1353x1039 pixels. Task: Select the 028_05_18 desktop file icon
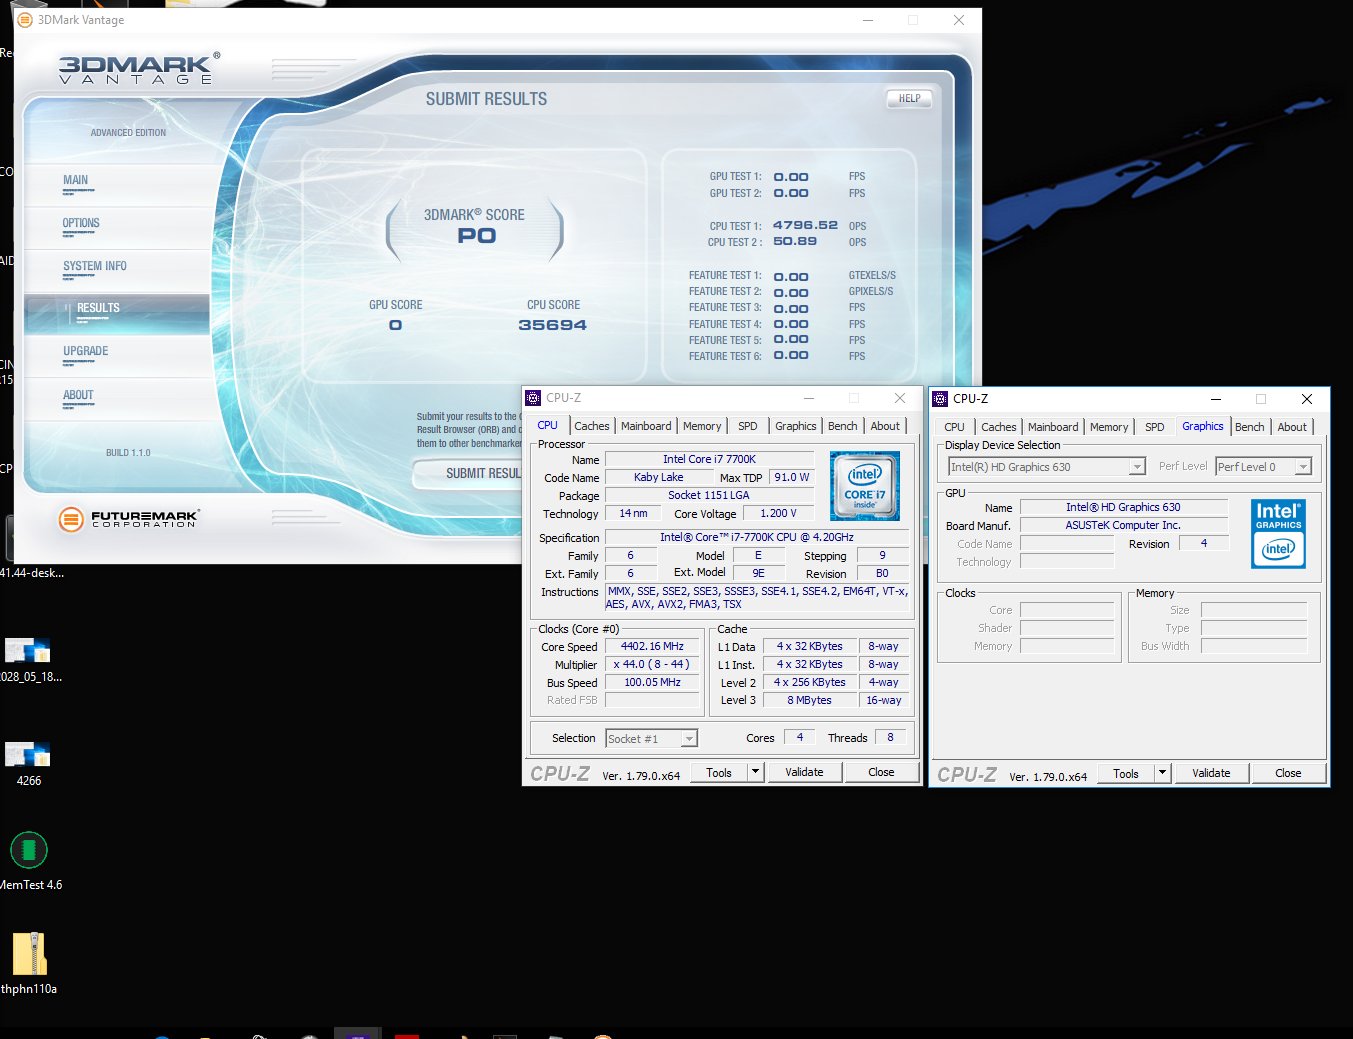pos(28,650)
